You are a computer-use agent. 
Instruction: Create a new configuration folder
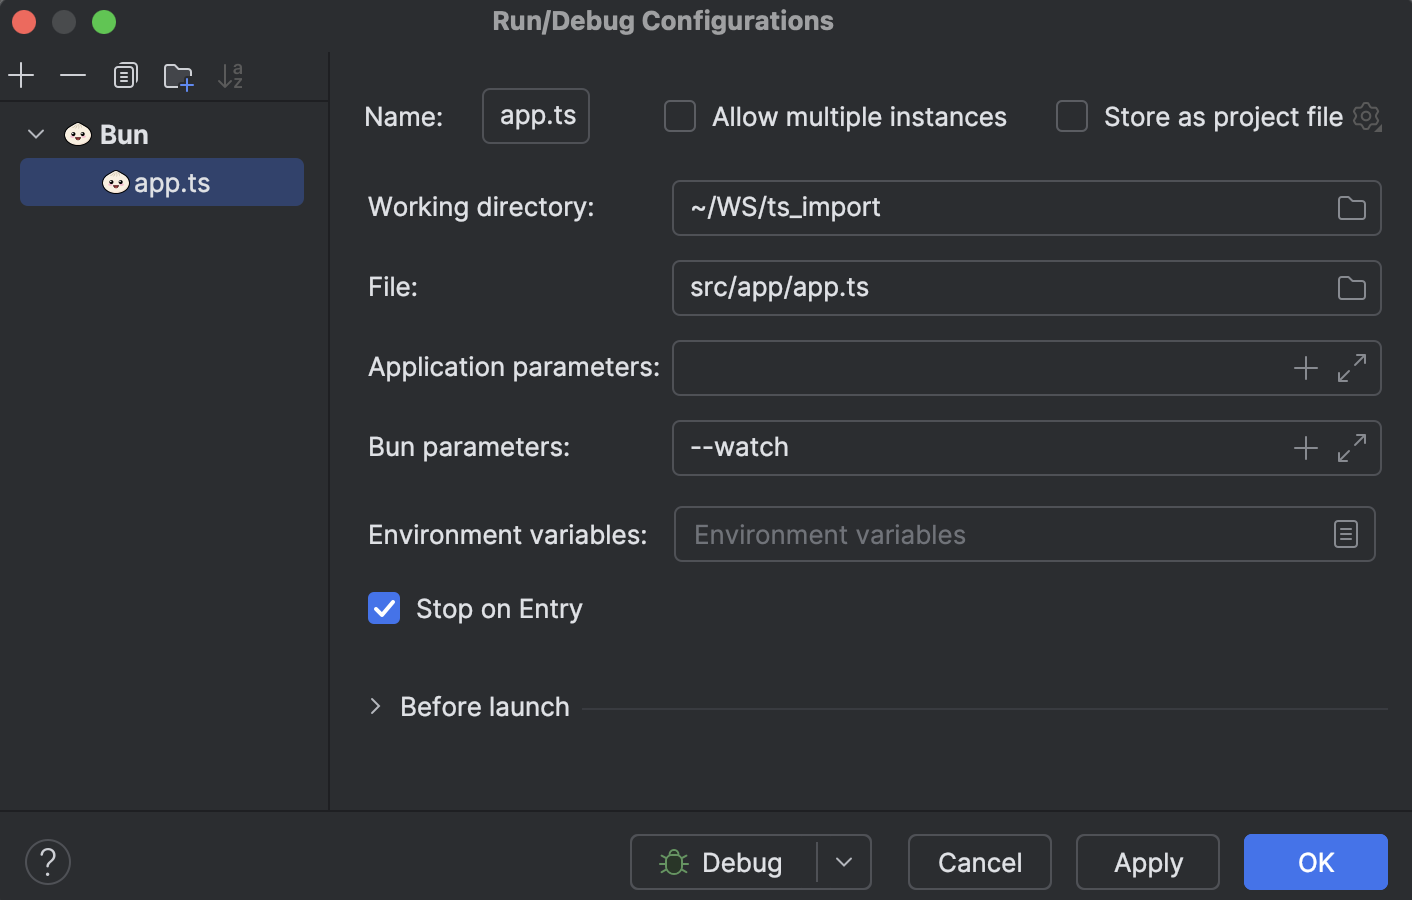(178, 75)
